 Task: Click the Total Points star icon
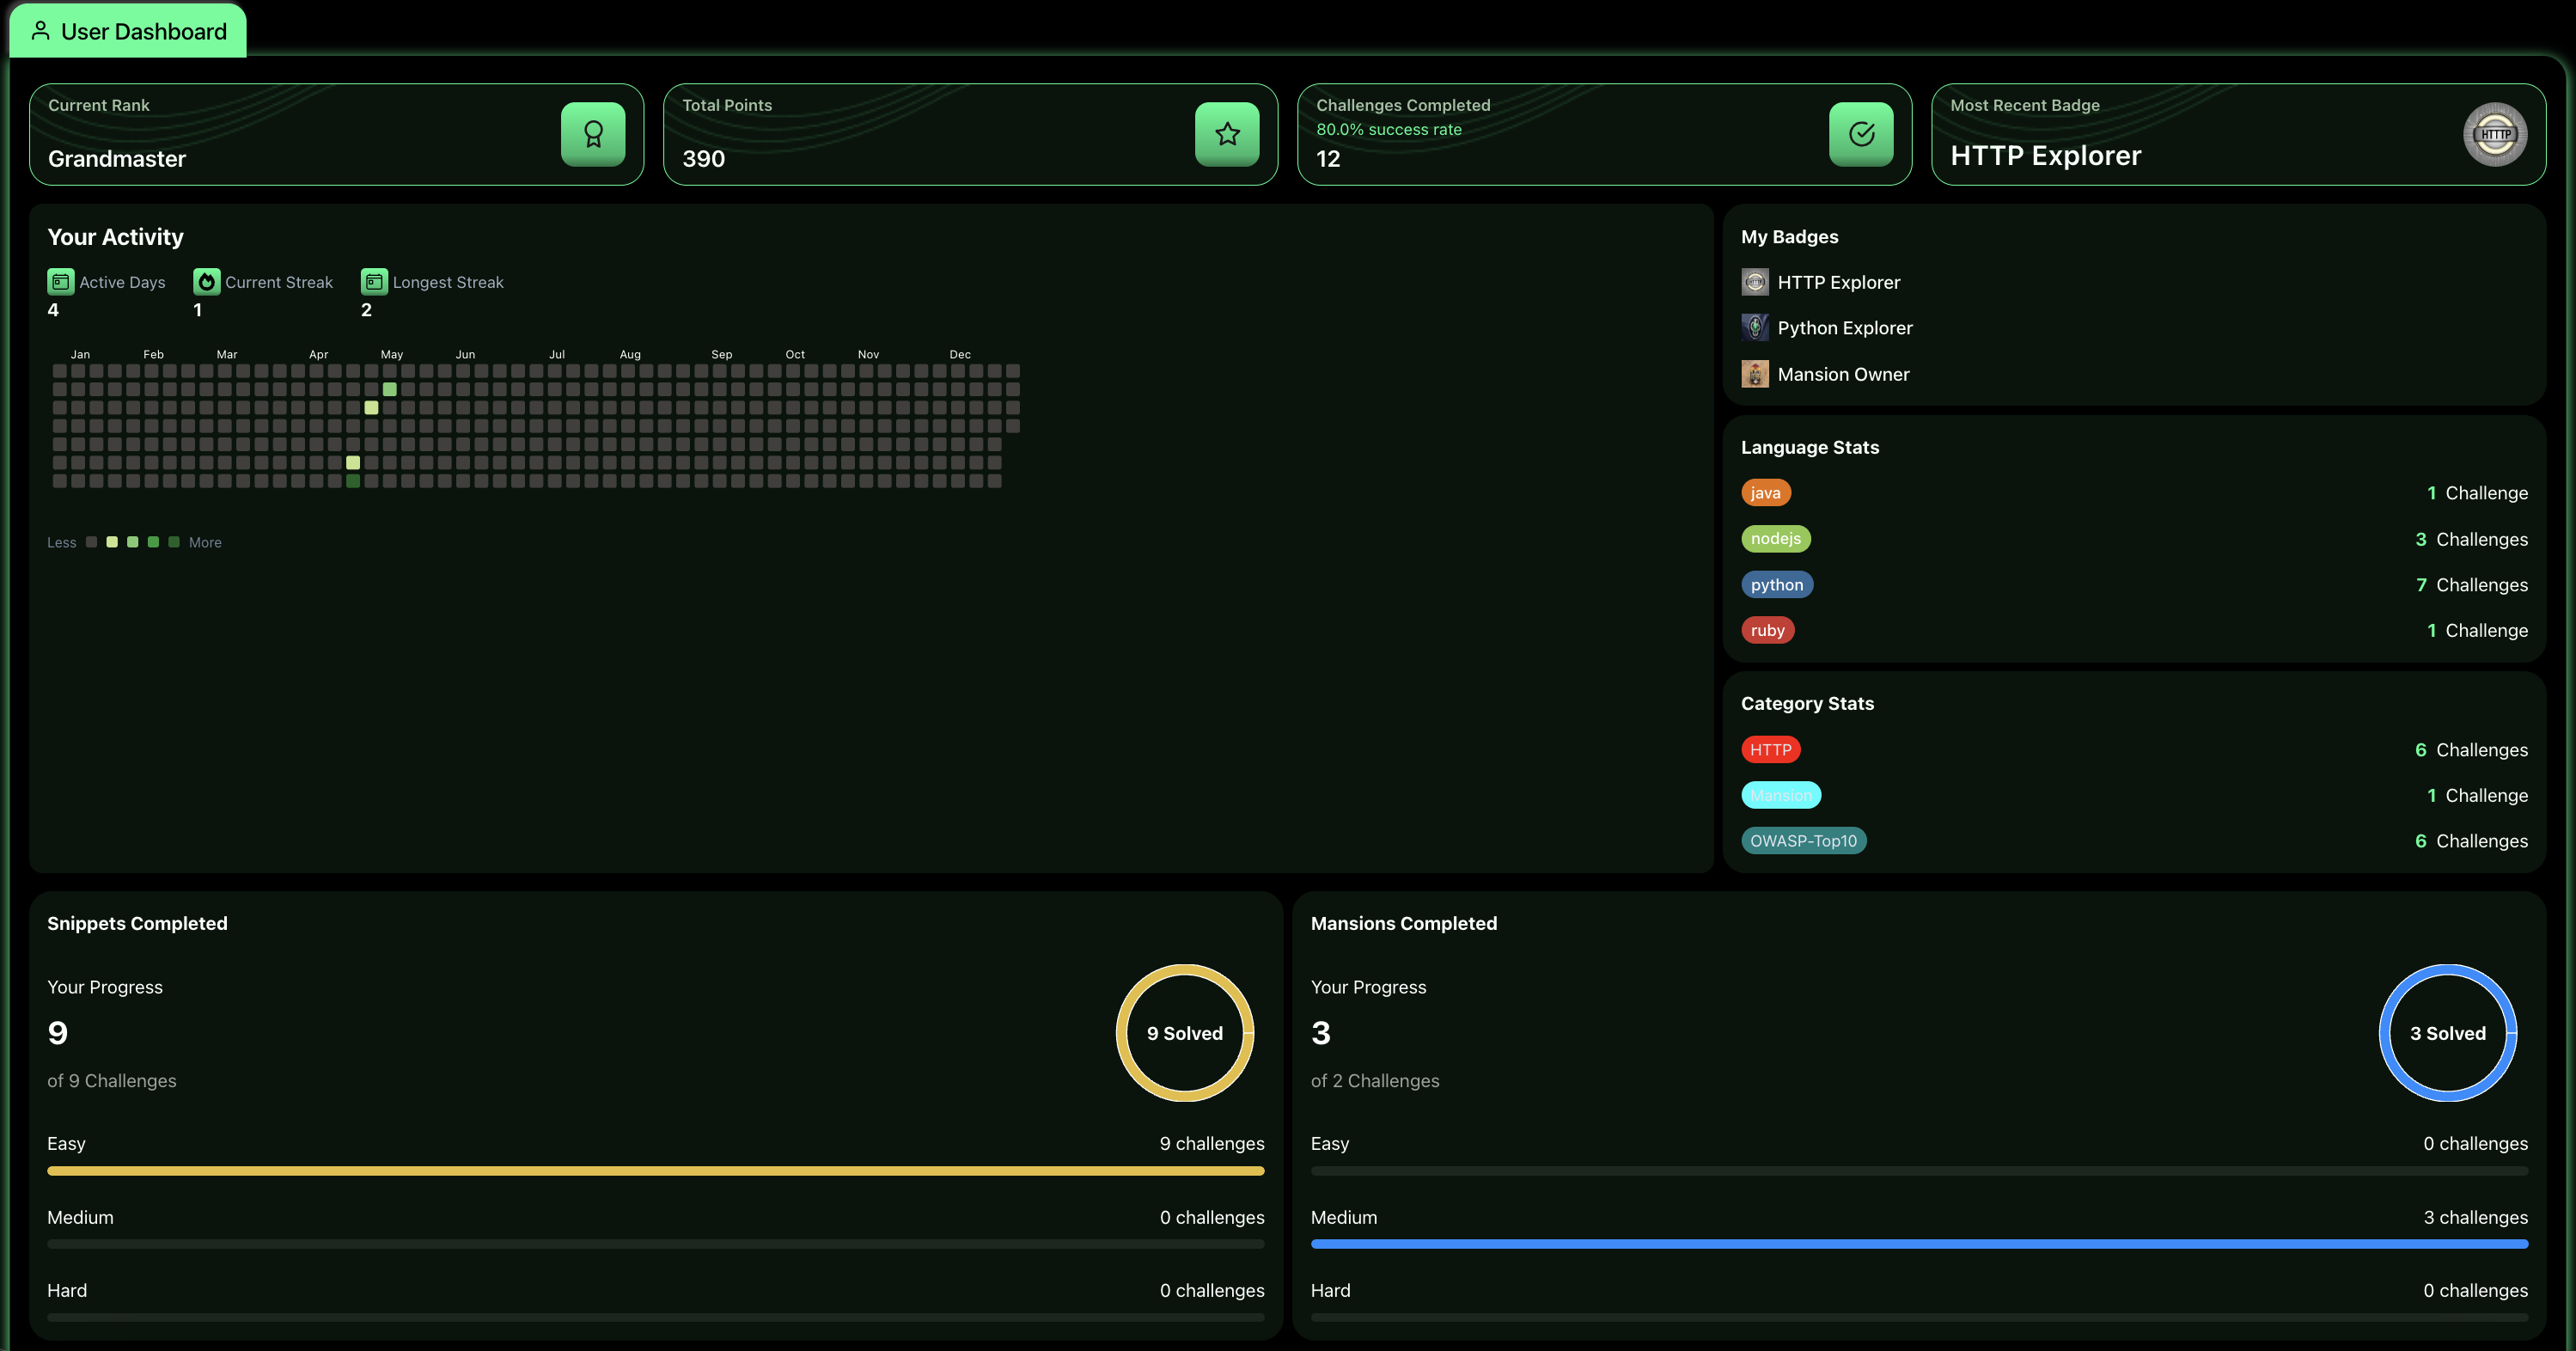[x=1227, y=134]
